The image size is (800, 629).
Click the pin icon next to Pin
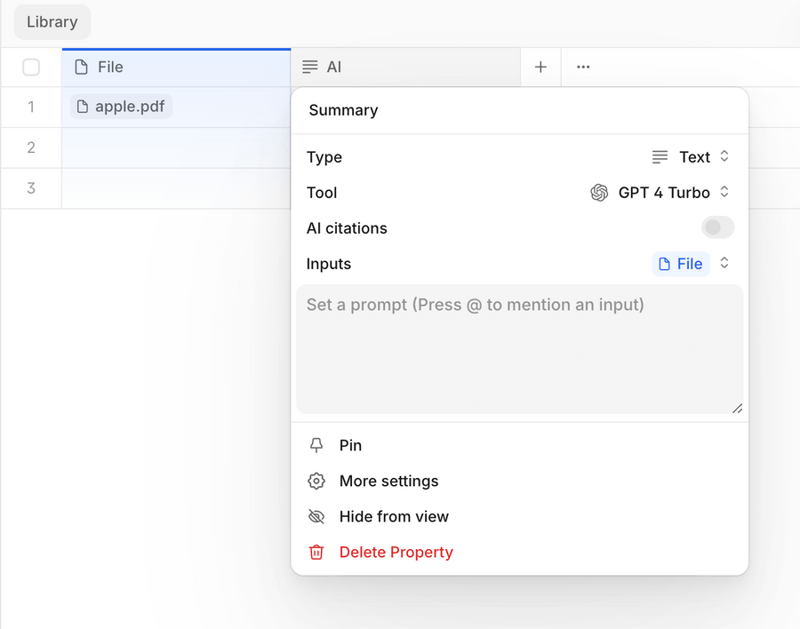pyautogui.click(x=316, y=445)
